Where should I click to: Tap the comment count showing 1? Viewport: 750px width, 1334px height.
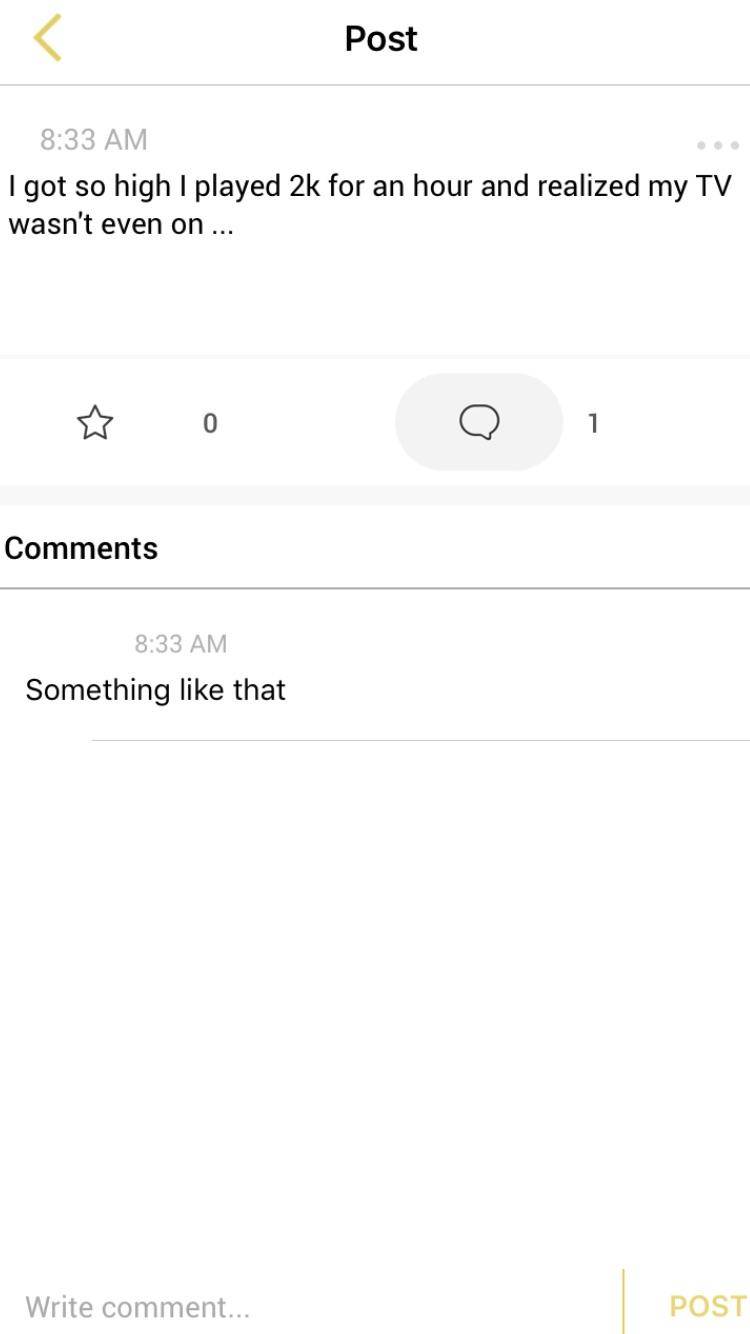tap(593, 423)
